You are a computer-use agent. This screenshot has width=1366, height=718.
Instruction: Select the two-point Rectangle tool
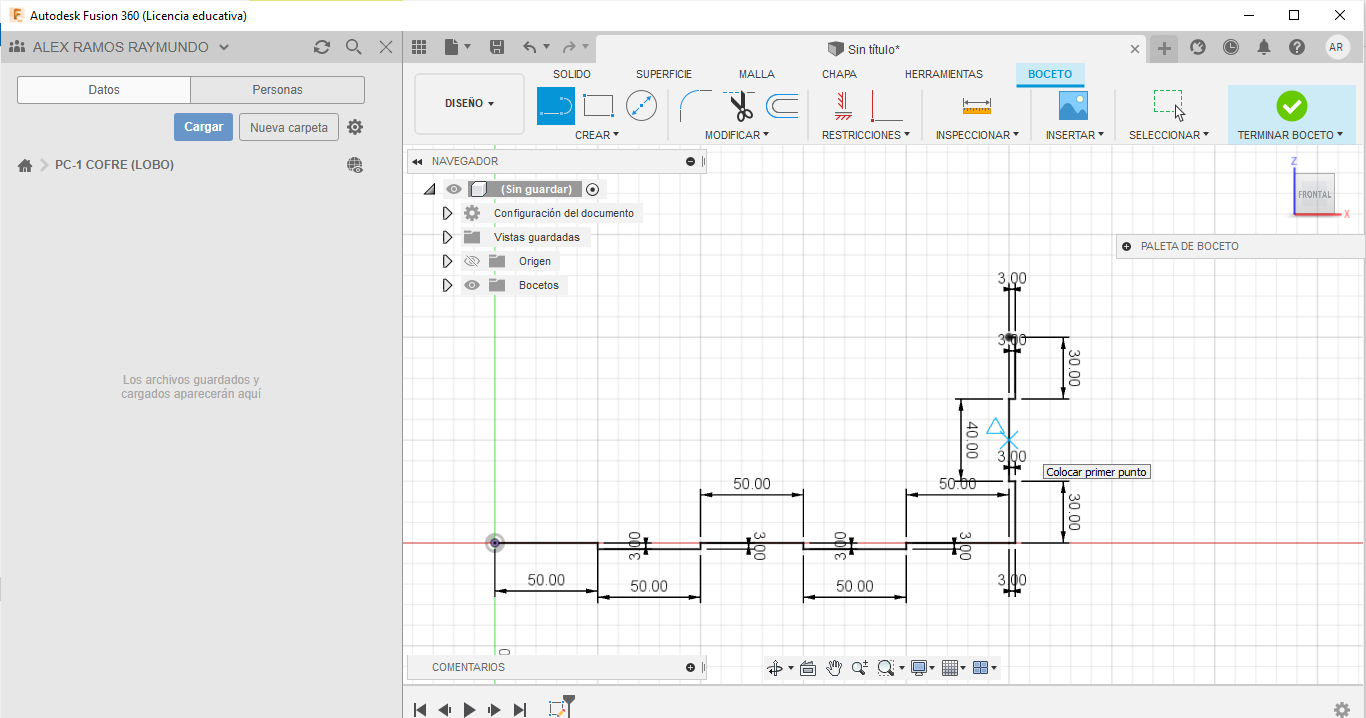tap(598, 105)
